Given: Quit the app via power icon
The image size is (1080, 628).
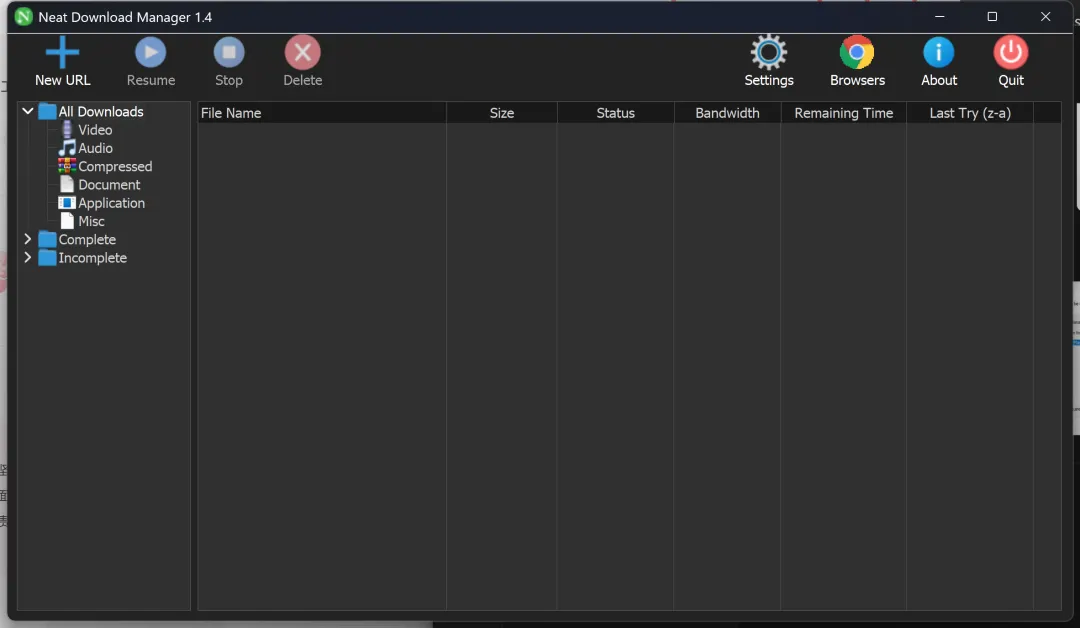Looking at the screenshot, I should coord(1010,52).
